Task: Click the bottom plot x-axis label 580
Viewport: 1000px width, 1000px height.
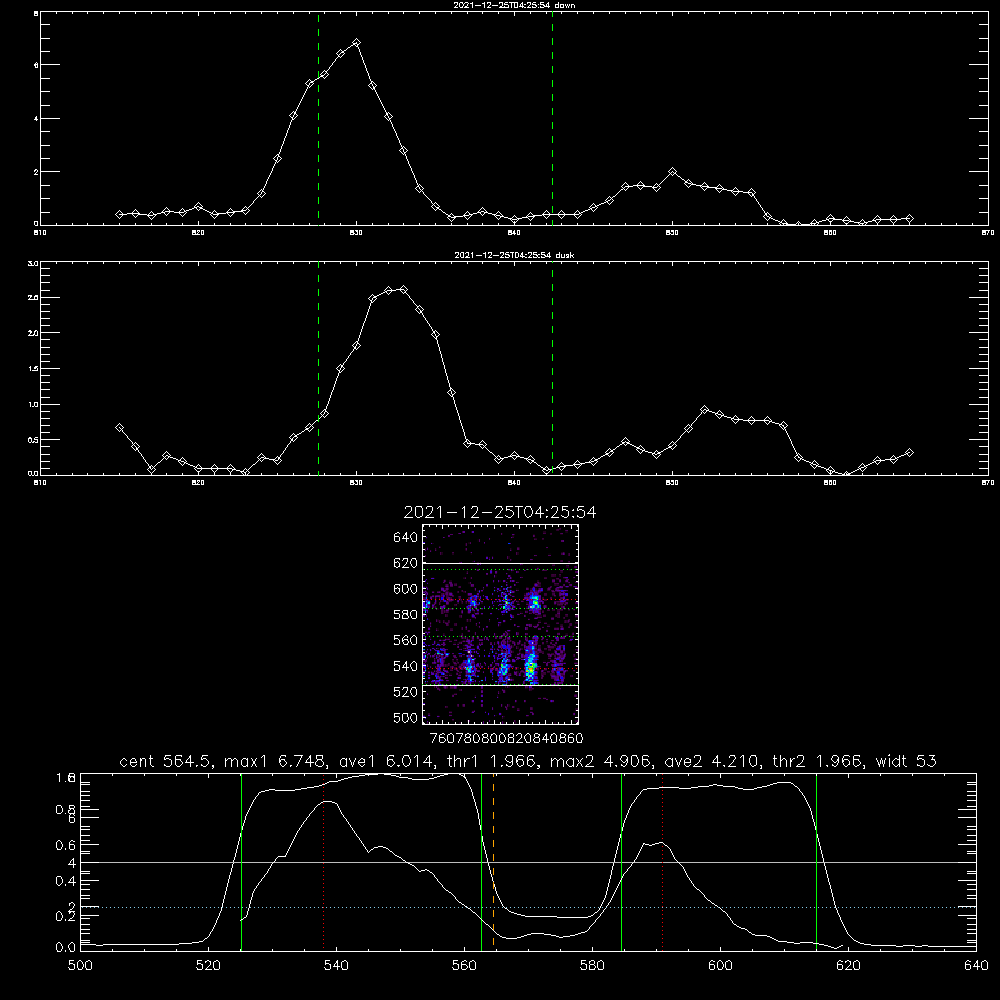Action: tap(592, 966)
